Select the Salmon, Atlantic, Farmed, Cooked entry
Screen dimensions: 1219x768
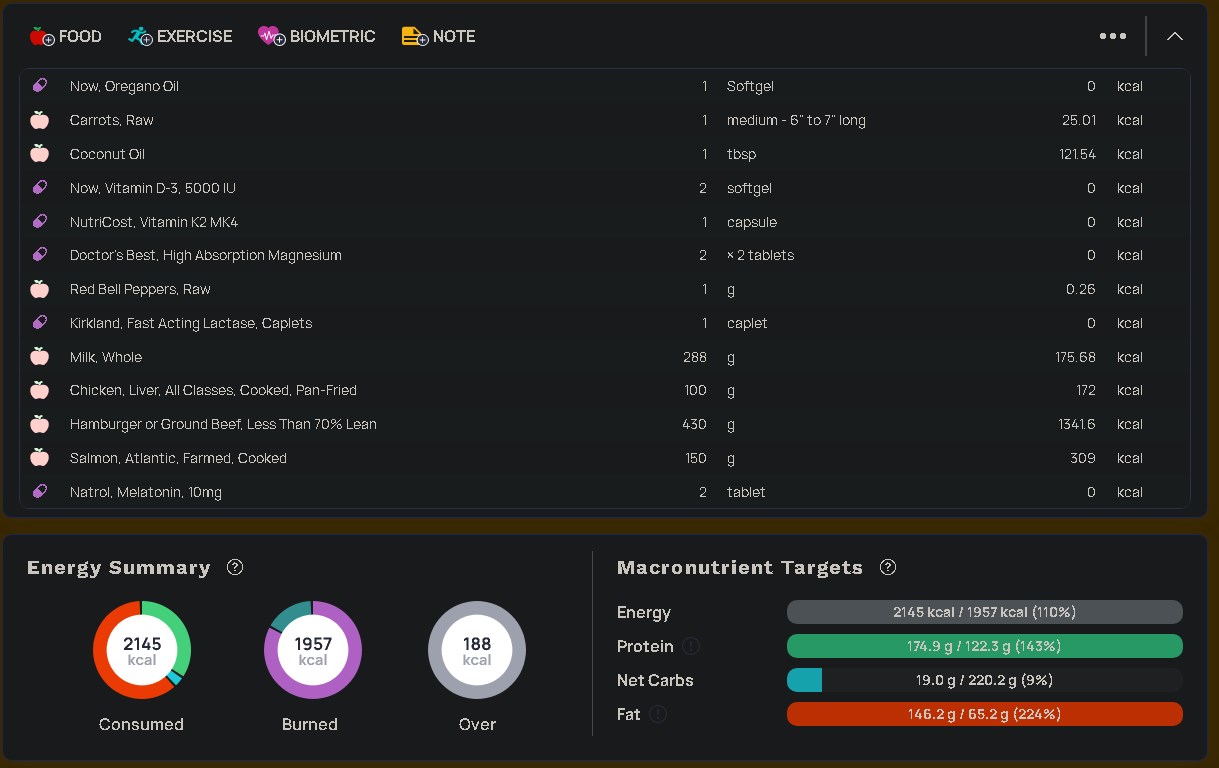point(605,458)
